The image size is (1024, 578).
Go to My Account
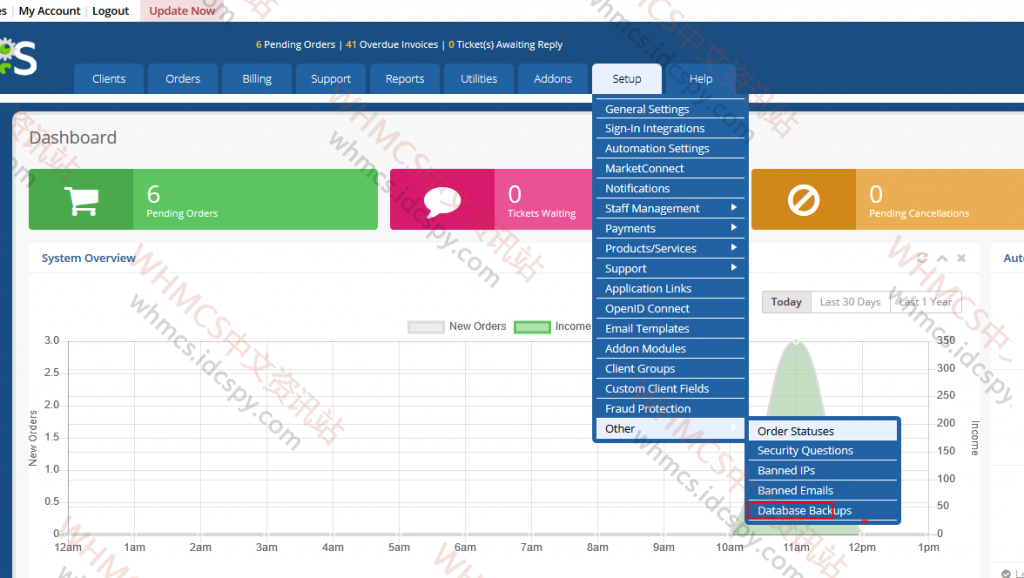point(50,11)
